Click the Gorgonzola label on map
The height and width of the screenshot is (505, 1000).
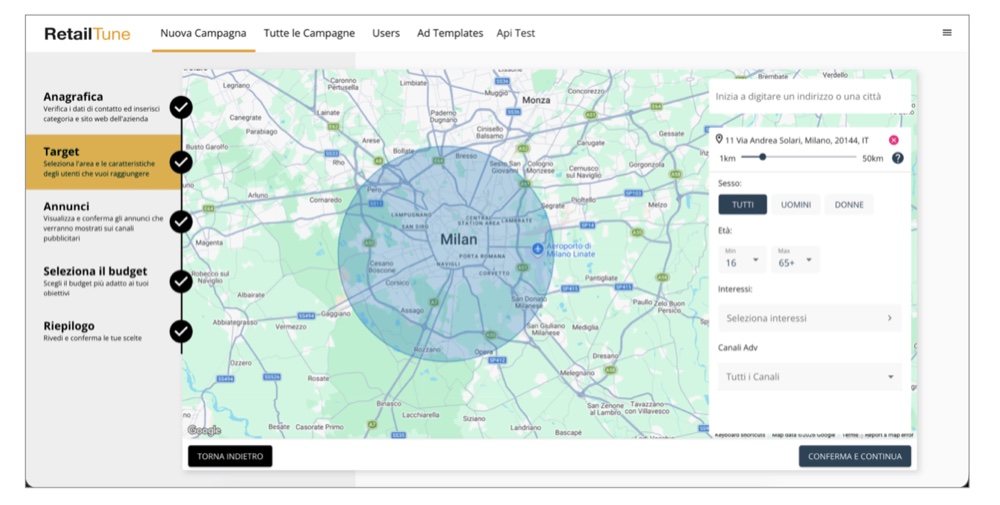coord(646,165)
